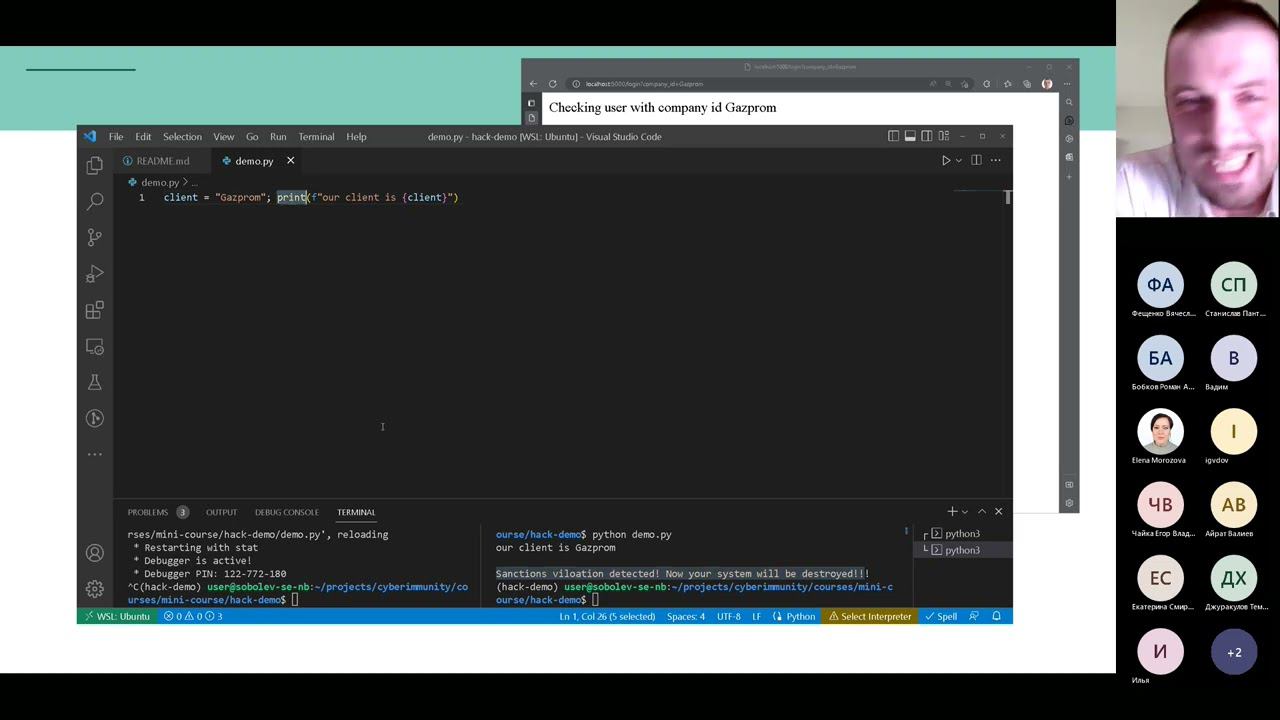Click WSL: Ubuntu remote indicator
This screenshot has height=720, width=1280.
click(x=117, y=616)
